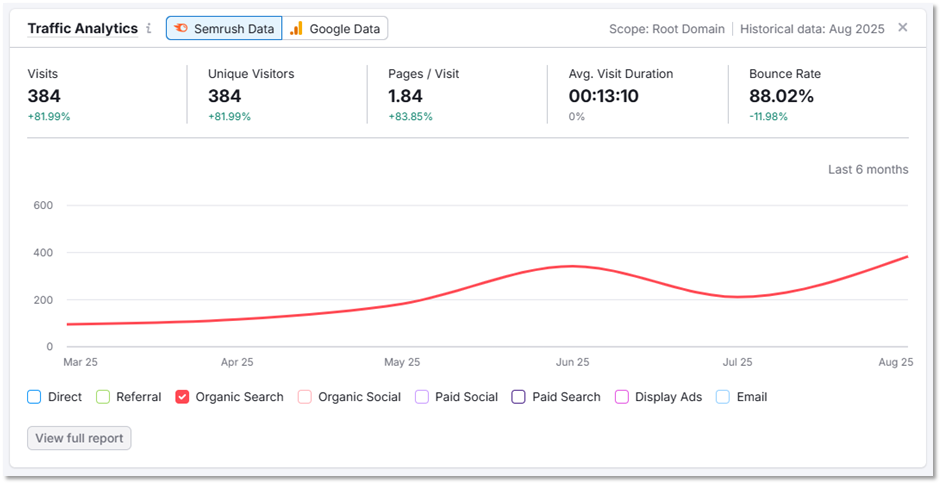Click the Aug 25 endpoint of the chart line
942x485 pixels.
pos(906,257)
